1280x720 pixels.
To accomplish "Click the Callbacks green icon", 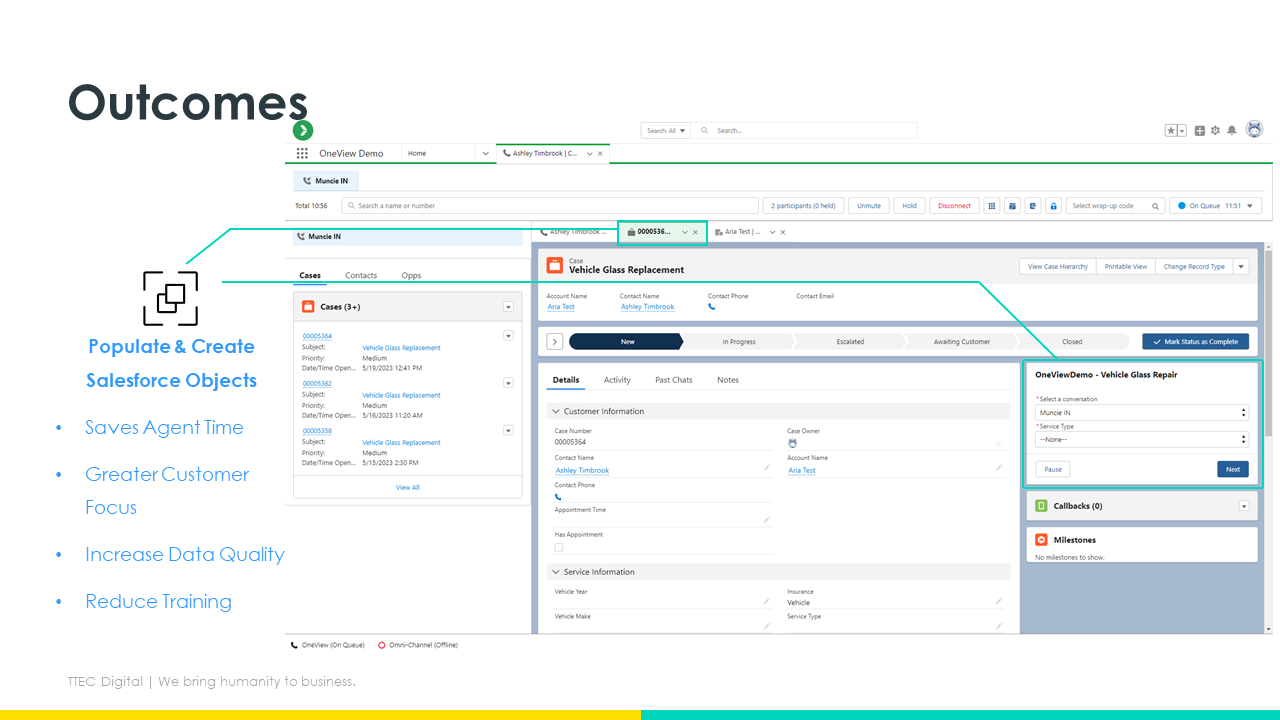I will tap(1041, 506).
